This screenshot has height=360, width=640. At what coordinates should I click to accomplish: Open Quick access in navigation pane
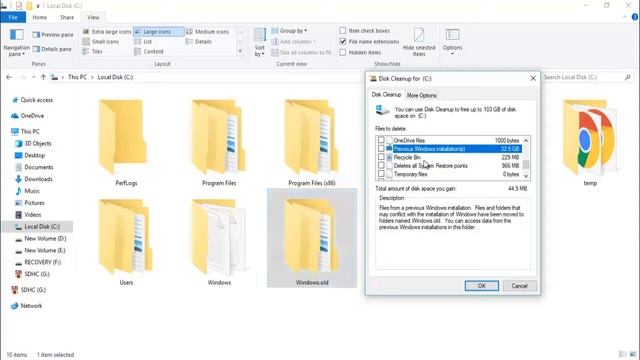(x=32, y=100)
